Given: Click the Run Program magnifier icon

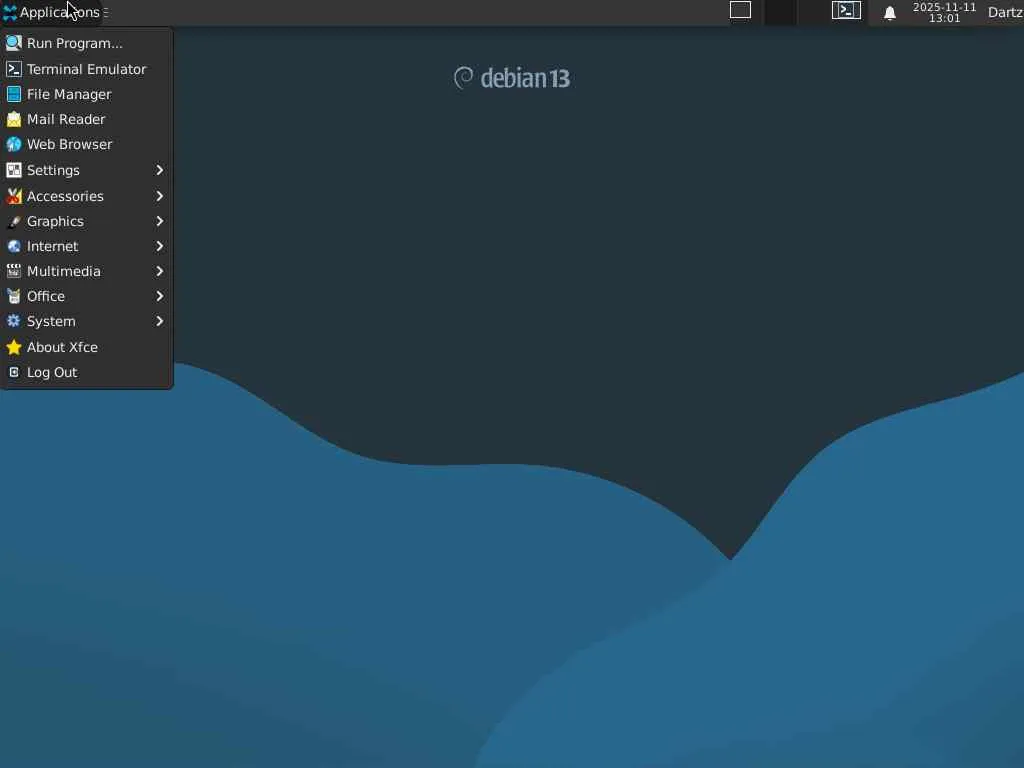Looking at the screenshot, I should [14, 43].
